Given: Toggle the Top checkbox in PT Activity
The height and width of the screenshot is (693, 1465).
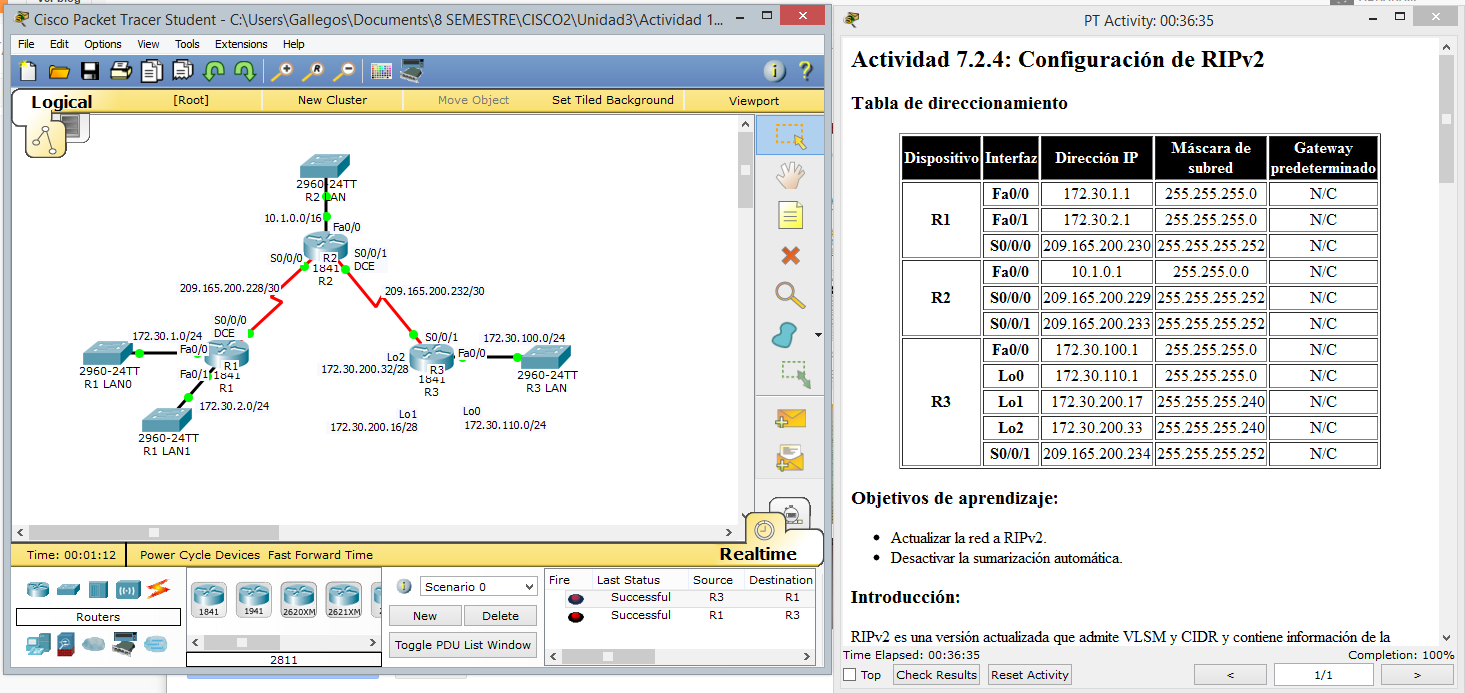Looking at the screenshot, I should [850, 675].
